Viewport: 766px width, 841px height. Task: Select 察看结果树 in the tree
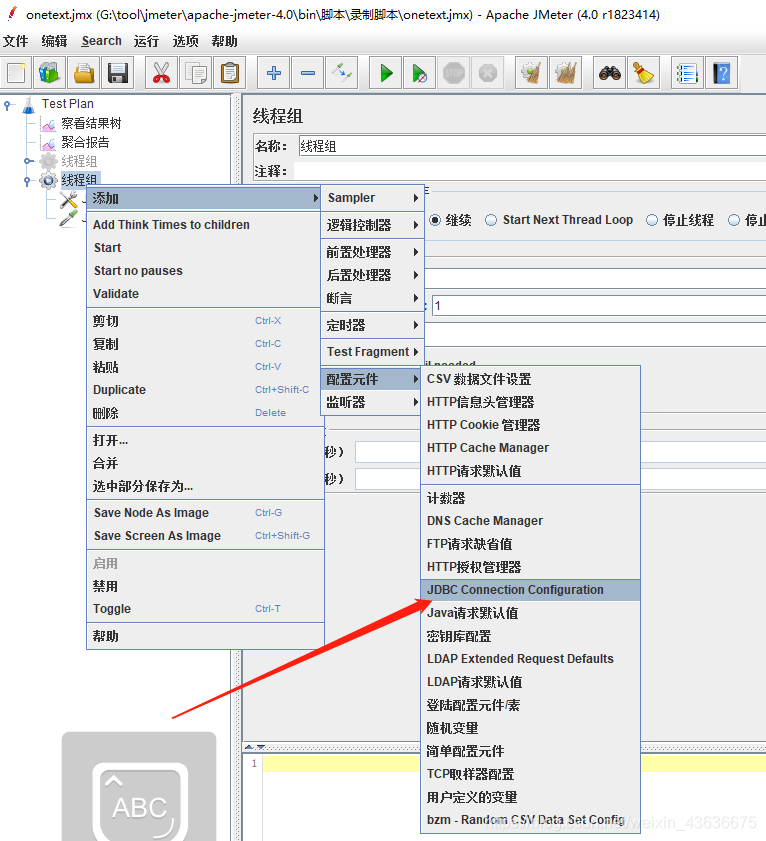pos(91,123)
